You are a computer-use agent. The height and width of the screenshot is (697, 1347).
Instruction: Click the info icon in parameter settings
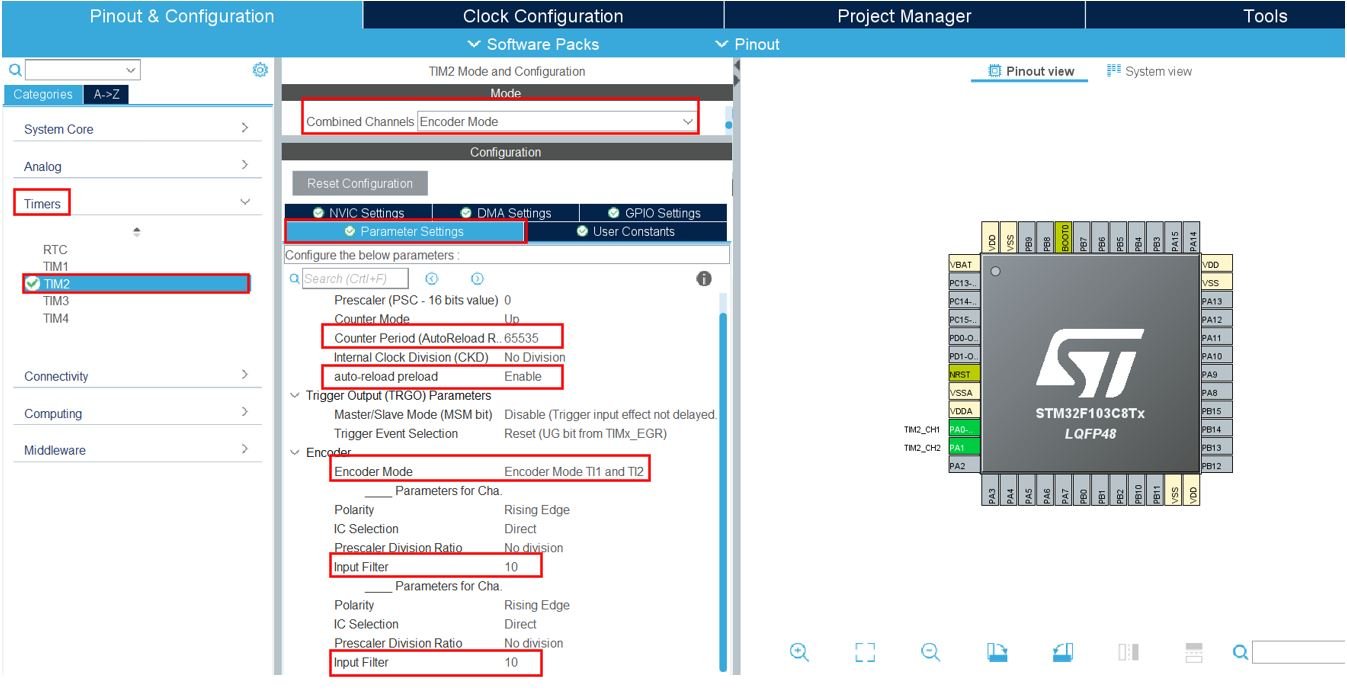tap(704, 279)
